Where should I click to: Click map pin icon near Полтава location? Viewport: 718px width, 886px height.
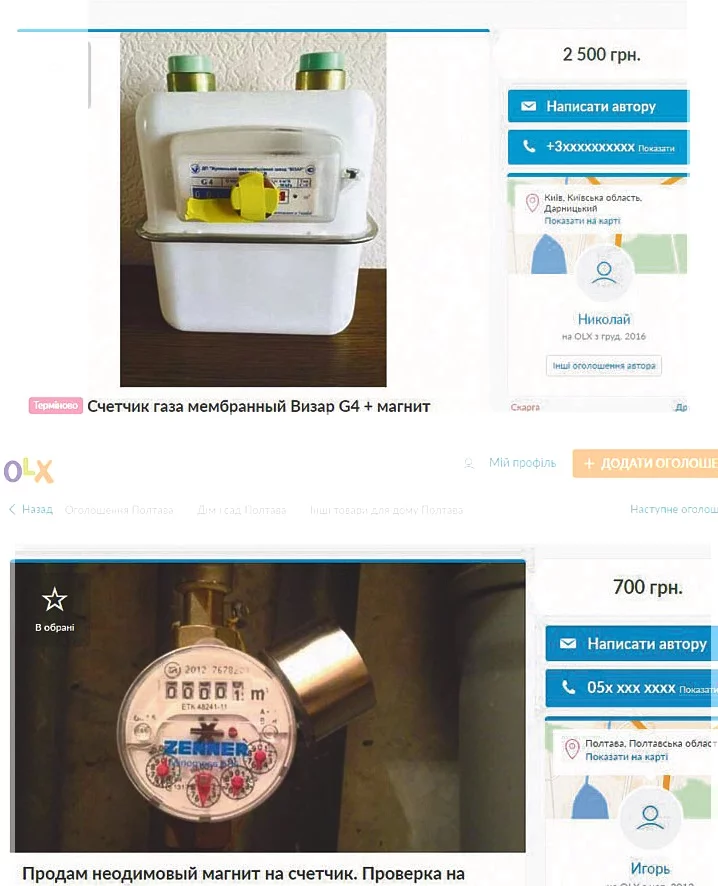tap(572, 749)
